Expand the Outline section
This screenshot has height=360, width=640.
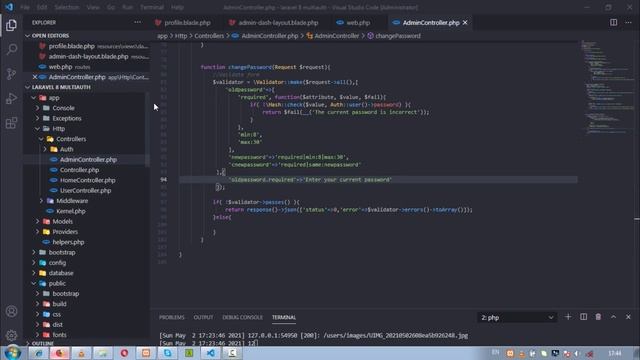pos(42,343)
